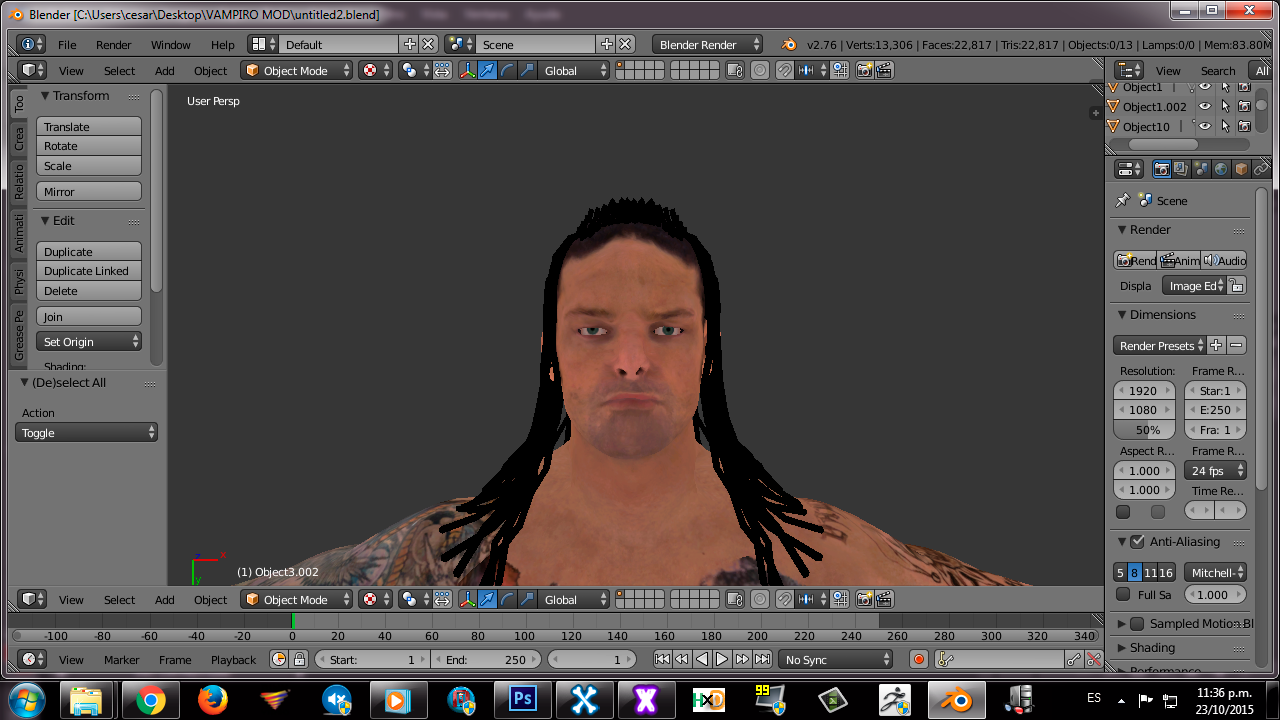The width and height of the screenshot is (1280, 720).
Task: Open the Outliner editor type selector
Action: [1129, 70]
